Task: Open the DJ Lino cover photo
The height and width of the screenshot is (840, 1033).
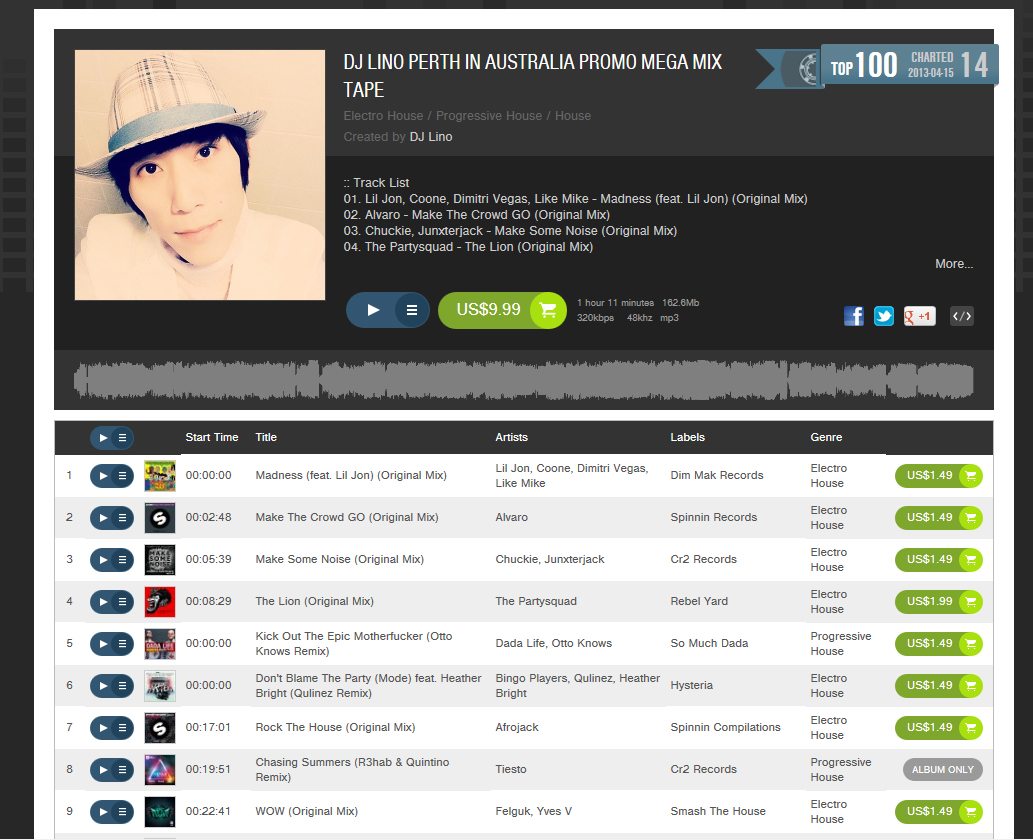Action: pyautogui.click(x=200, y=175)
